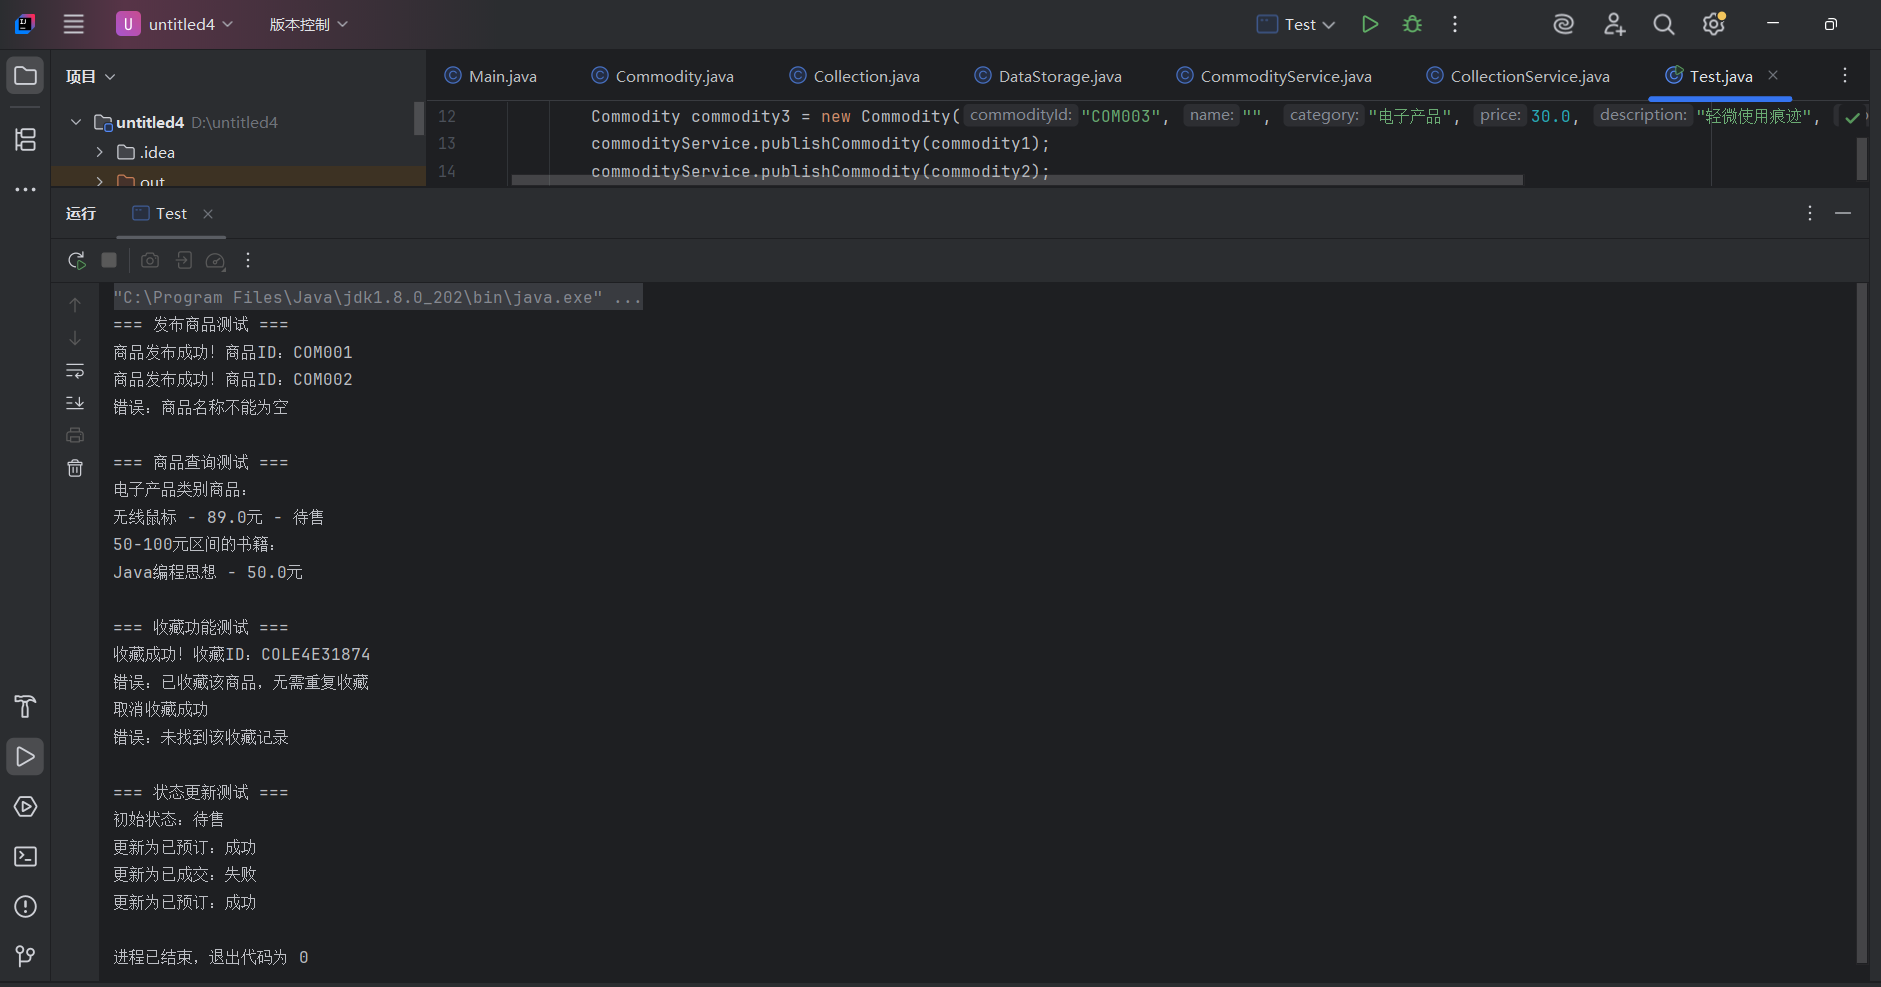Open the main hamburger menu

(73, 24)
